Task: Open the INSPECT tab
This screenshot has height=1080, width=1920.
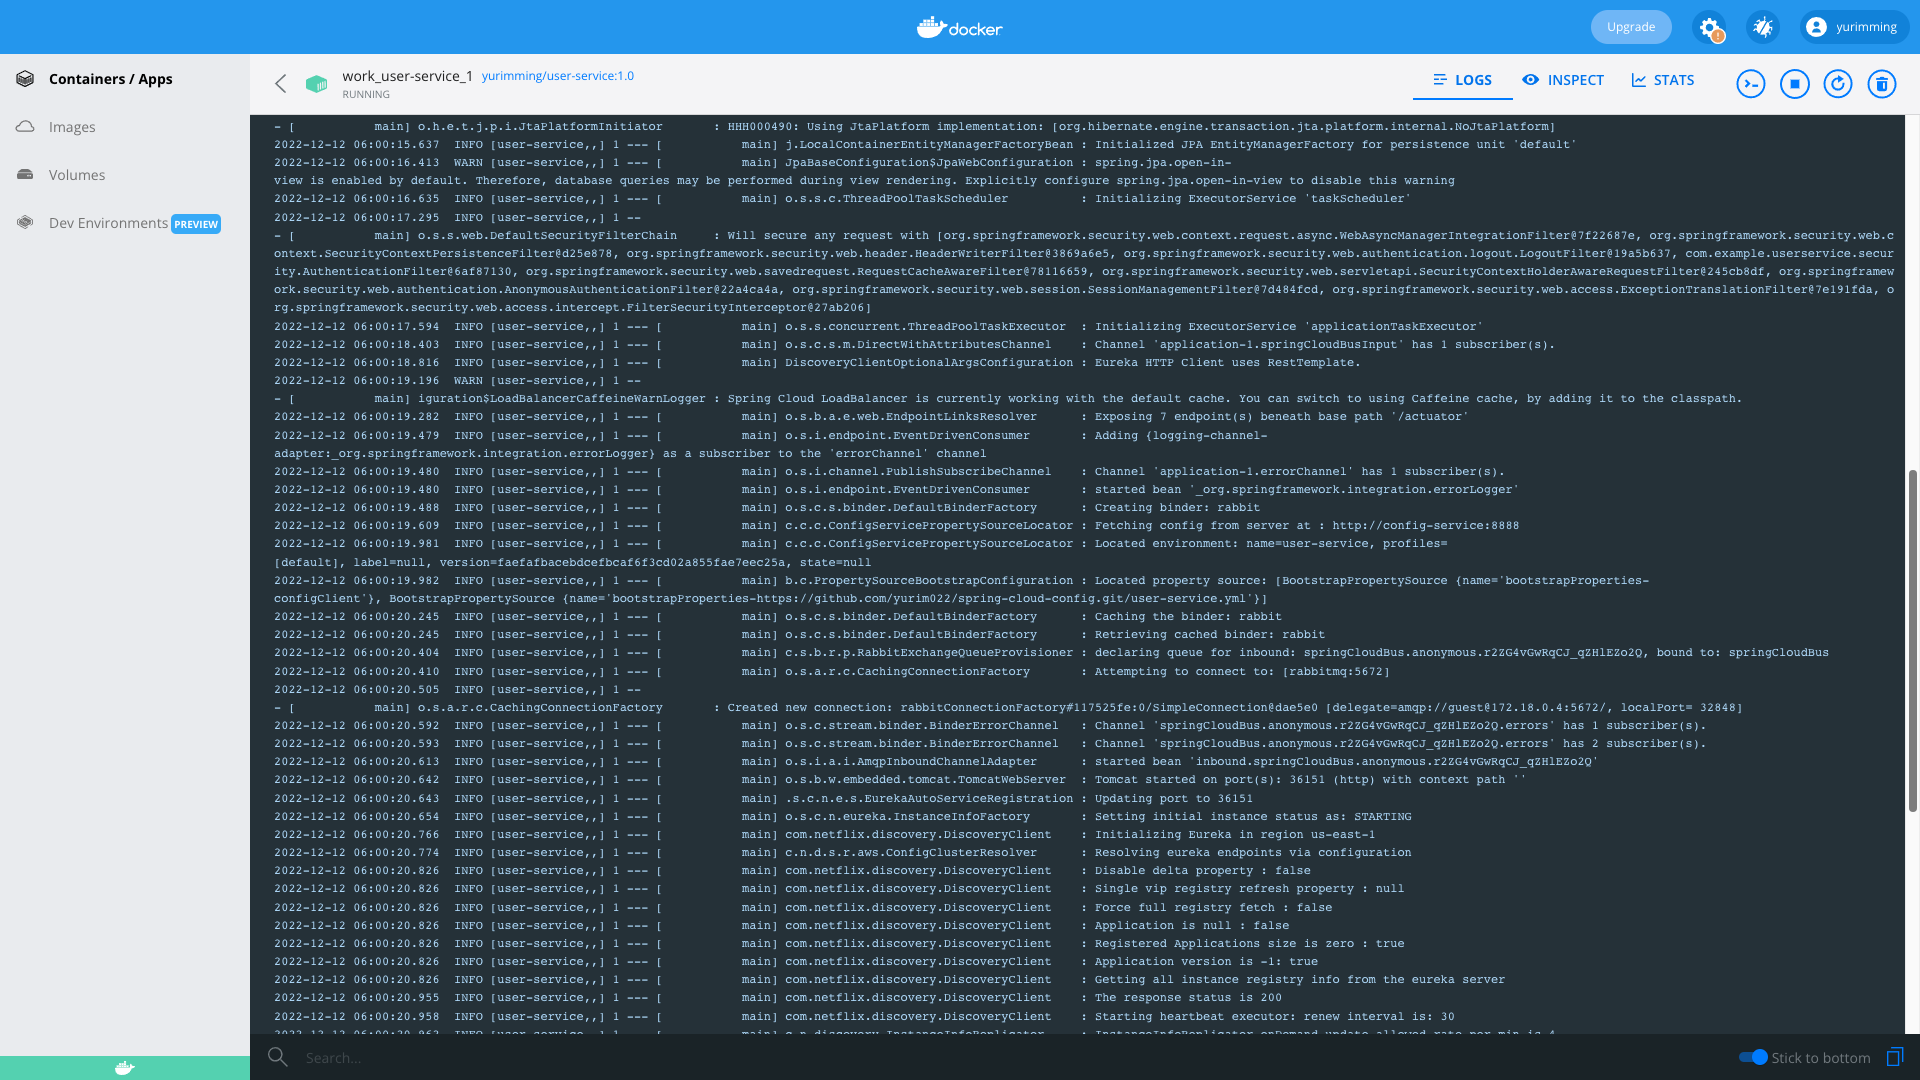Action: click(1563, 80)
